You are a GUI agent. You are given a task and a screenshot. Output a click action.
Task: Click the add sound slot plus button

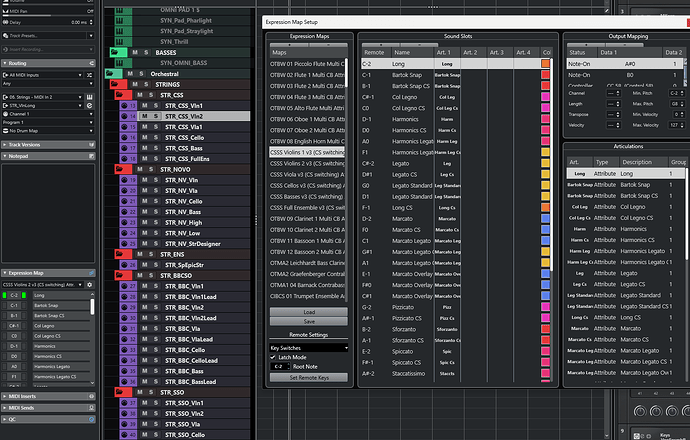click(381, 45)
